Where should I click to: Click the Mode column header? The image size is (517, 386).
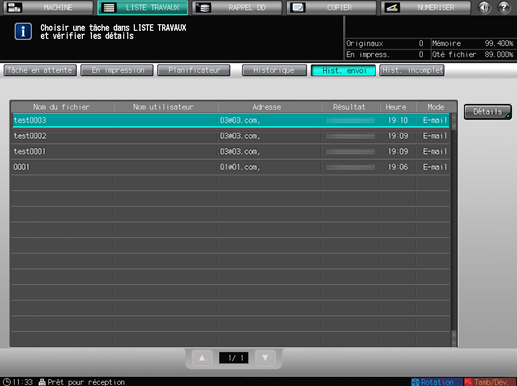click(x=436, y=107)
